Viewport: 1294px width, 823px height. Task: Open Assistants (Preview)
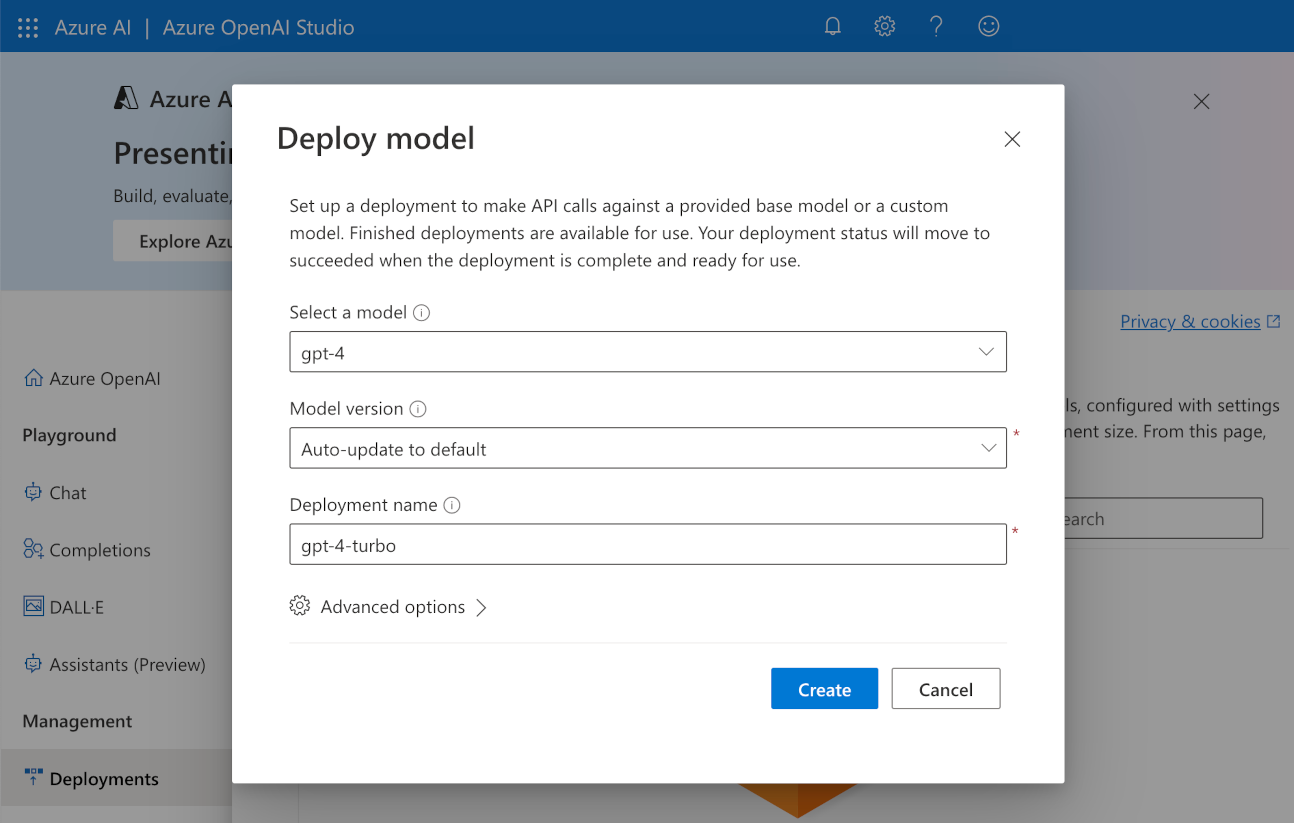click(127, 664)
